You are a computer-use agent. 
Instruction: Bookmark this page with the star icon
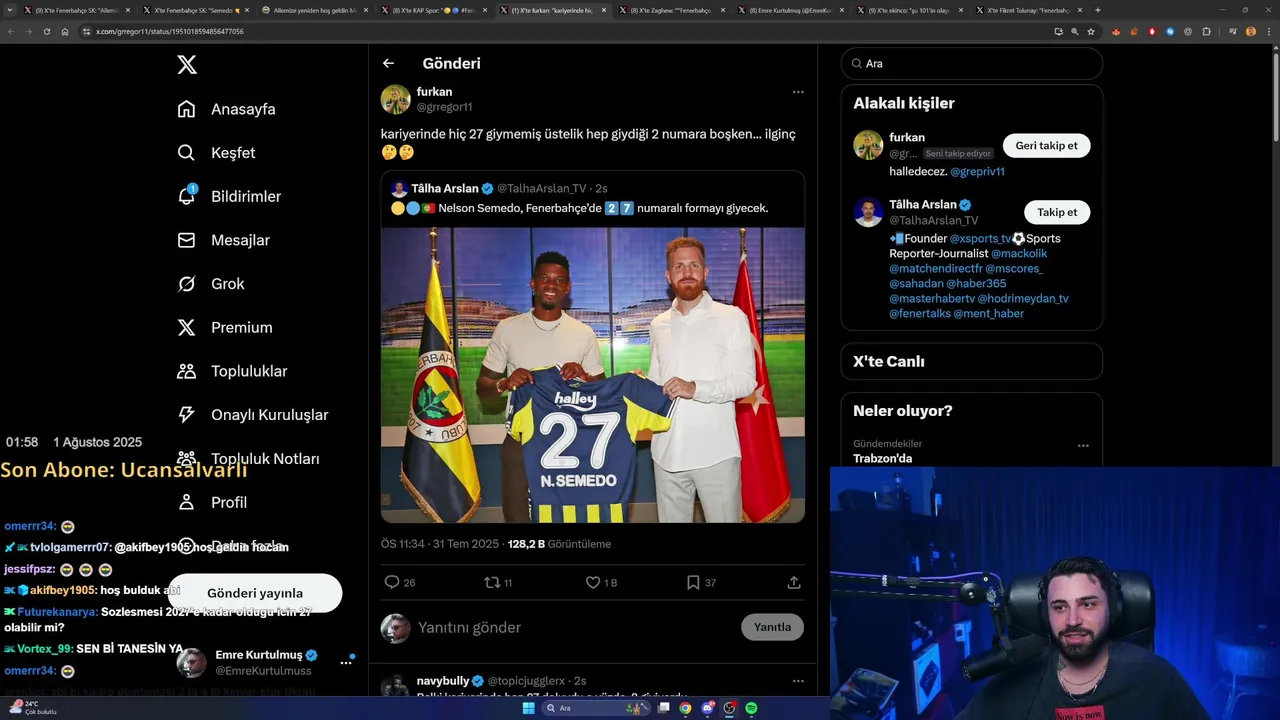1091,32
